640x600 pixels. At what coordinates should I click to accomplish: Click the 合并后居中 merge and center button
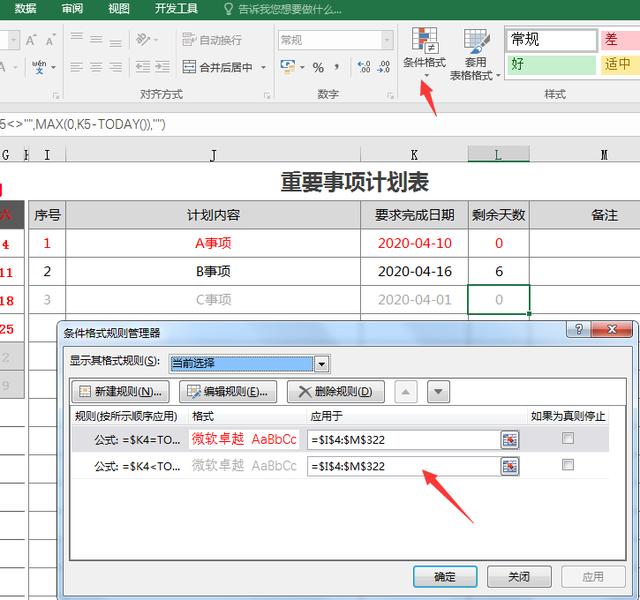pos(226,67)
